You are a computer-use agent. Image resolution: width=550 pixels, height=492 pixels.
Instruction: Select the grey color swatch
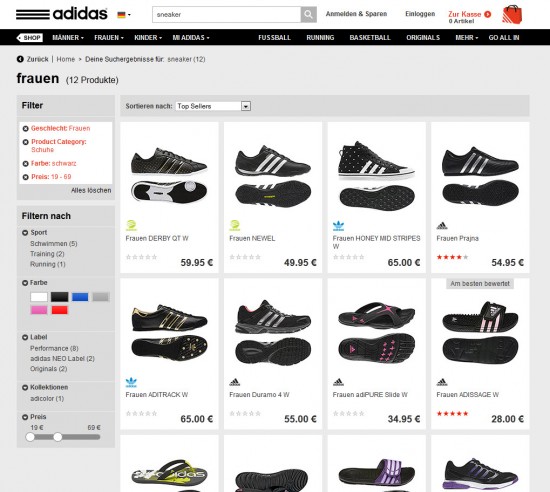coord(101,297)
